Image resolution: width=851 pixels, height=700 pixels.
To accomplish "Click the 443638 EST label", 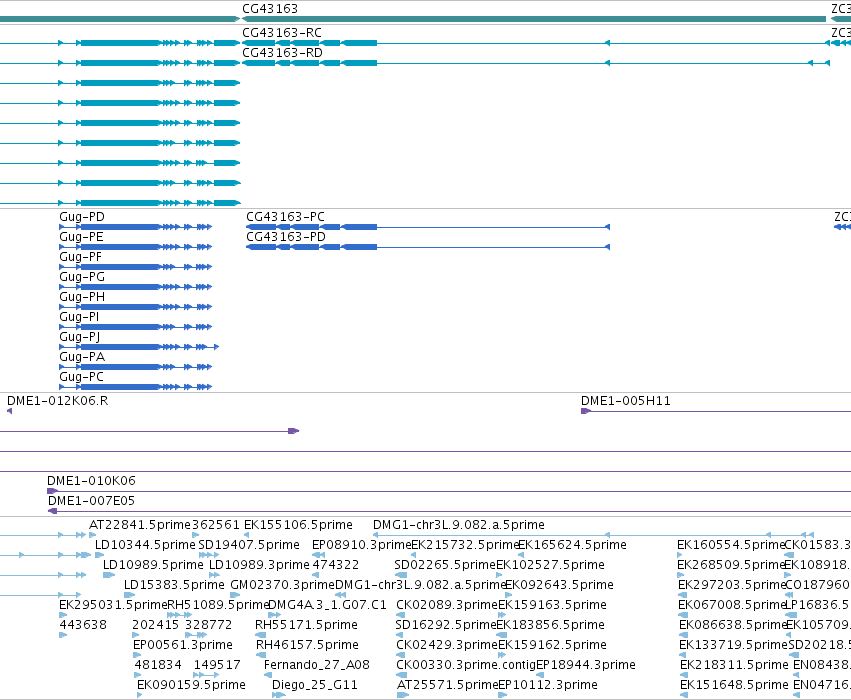I will tap(83, 625).
